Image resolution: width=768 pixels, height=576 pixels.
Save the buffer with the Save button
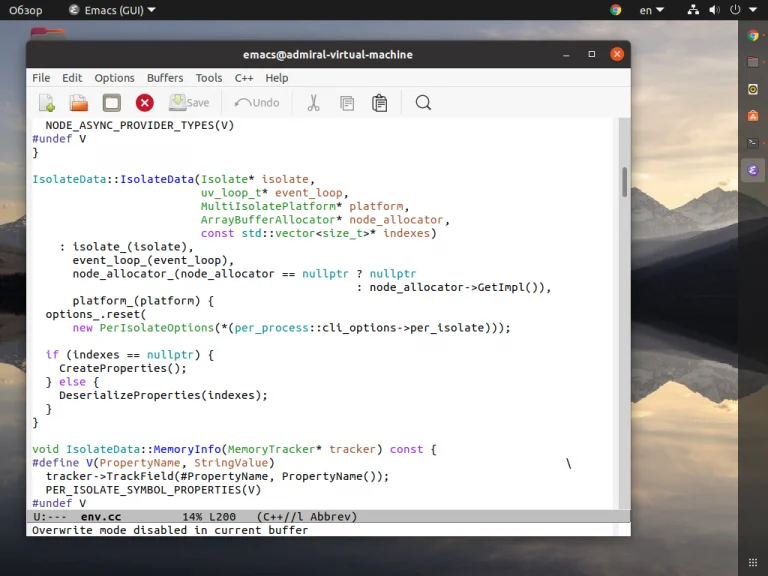[189, 102]
